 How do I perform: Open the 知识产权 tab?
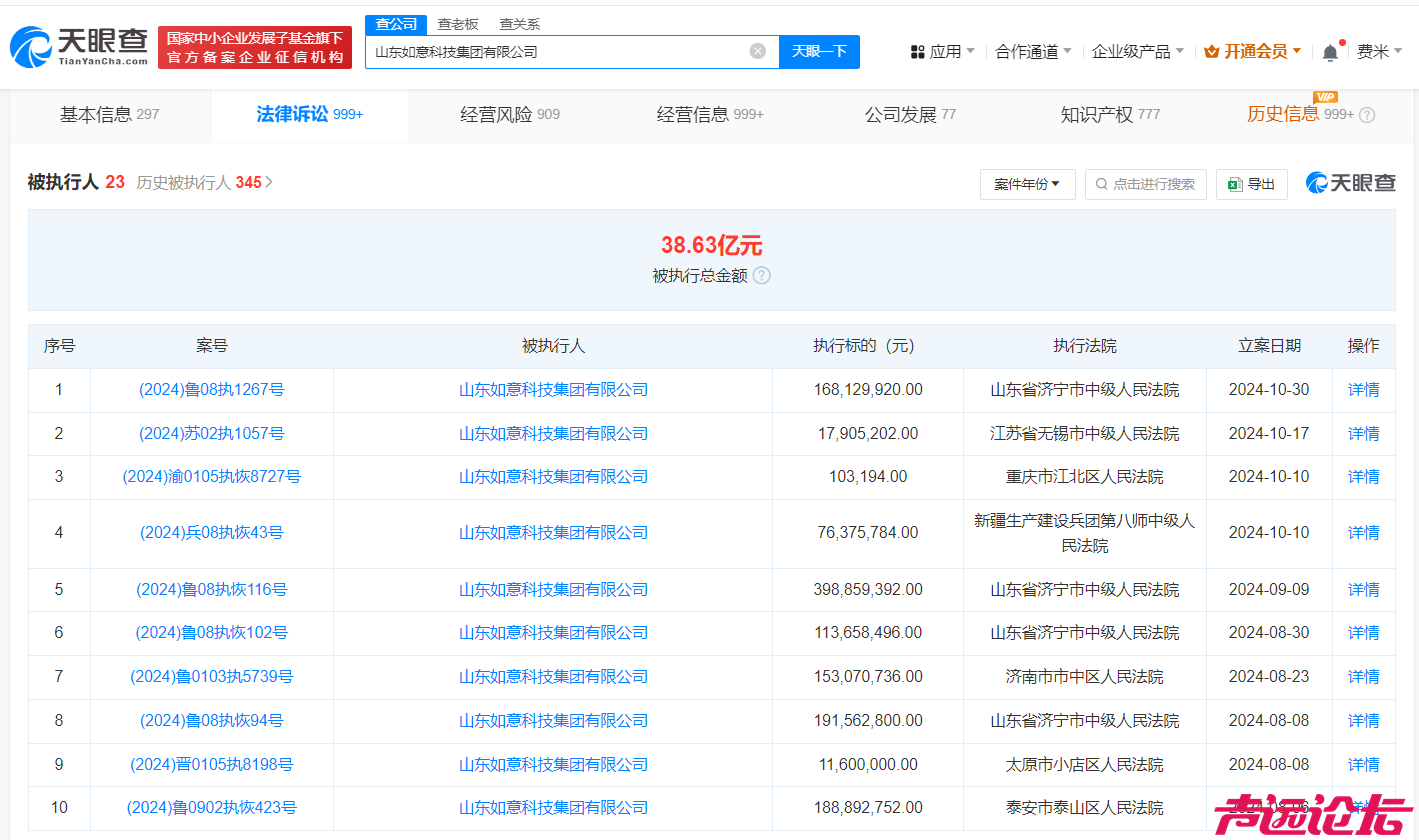1110,115
